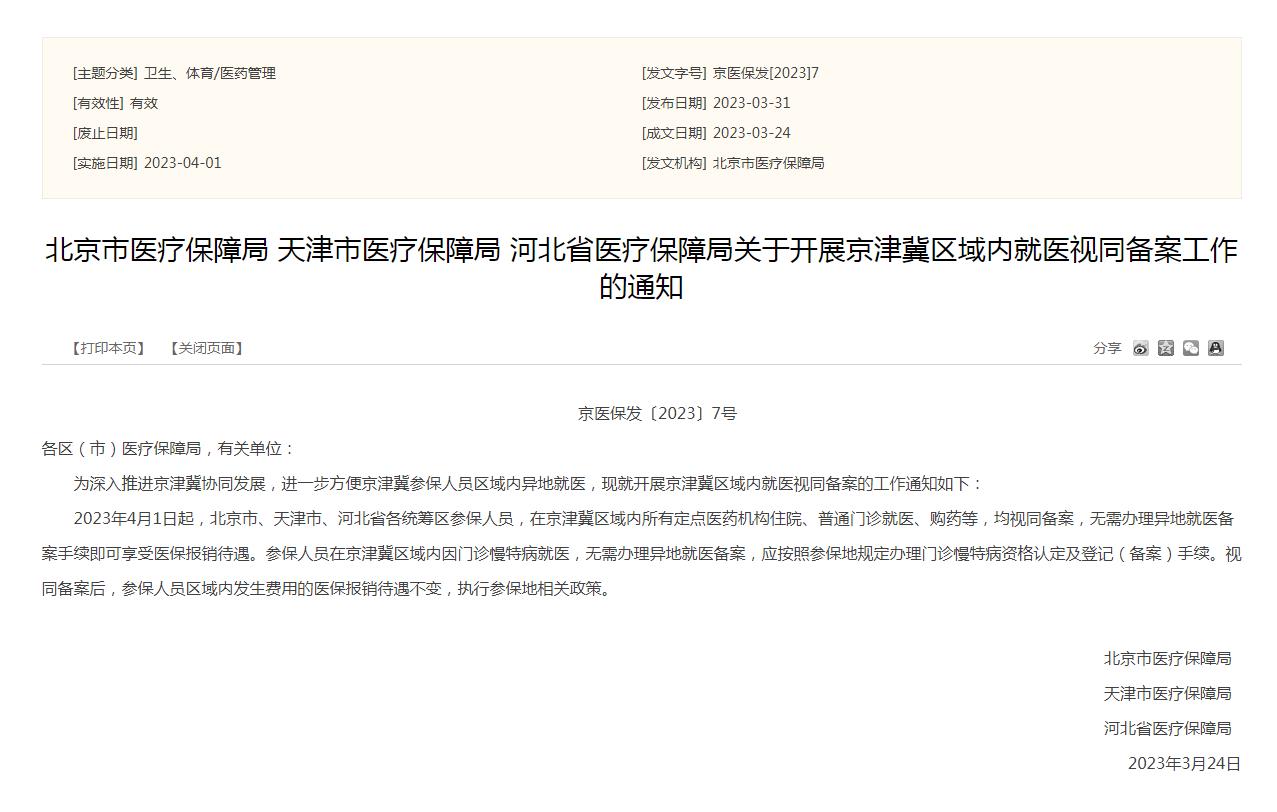Click the 有效性 status value 有效
1277x812 pixels.
tap(144, 103)
